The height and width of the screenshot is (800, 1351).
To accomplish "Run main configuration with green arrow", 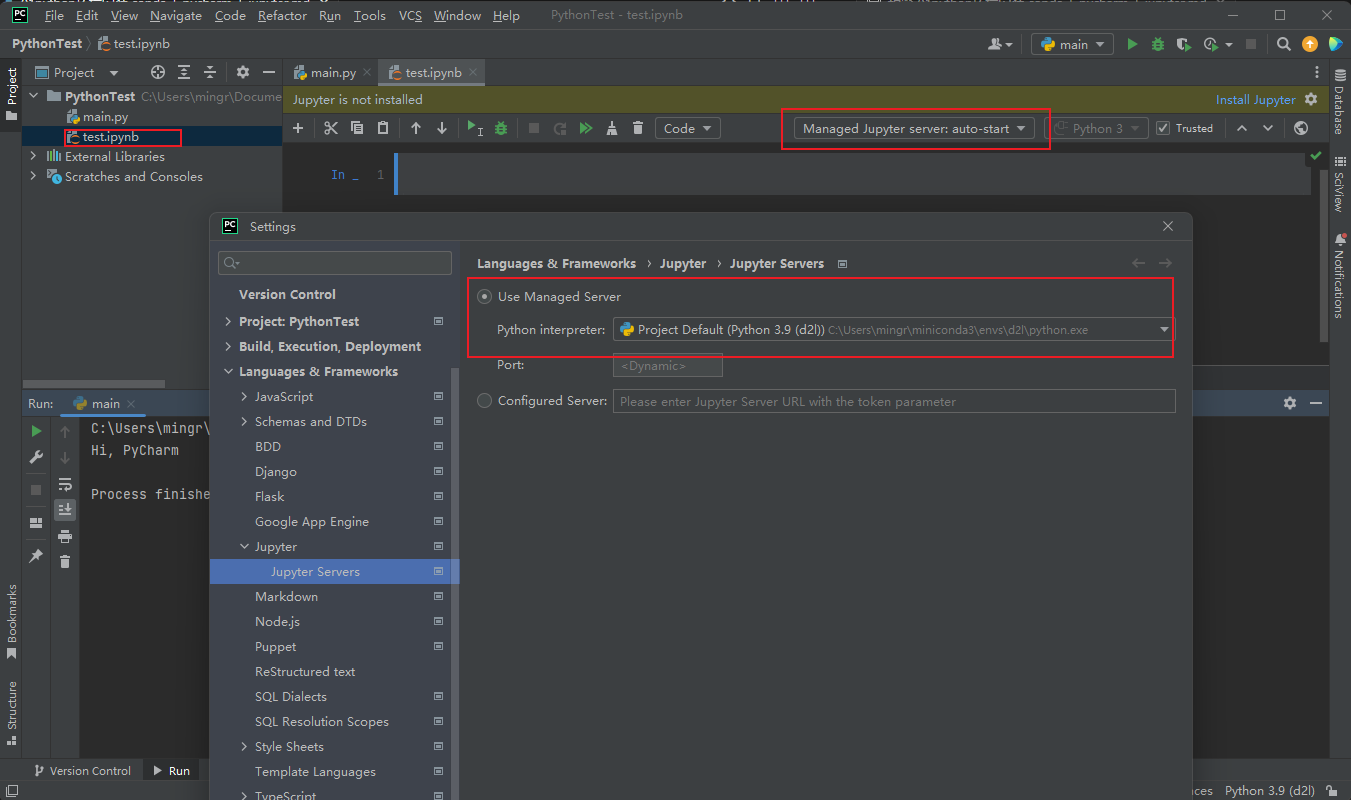I will [x=1132, y=44].
